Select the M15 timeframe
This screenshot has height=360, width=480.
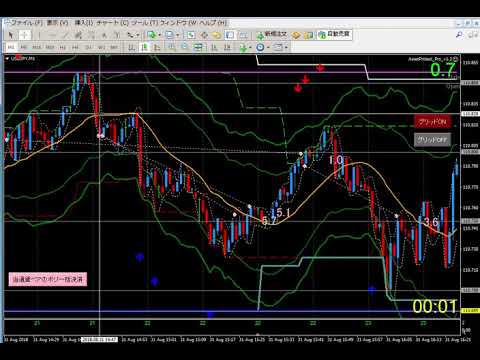(x=36, y=47)
